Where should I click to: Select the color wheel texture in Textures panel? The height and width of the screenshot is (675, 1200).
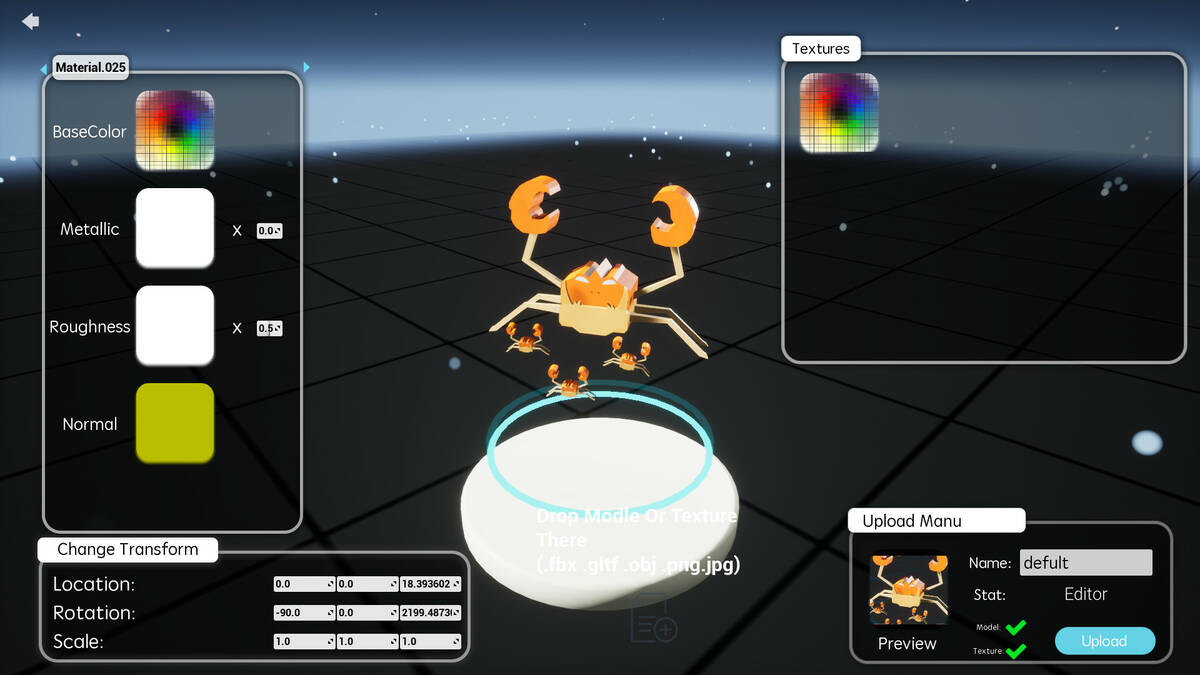pyautogui.click(x=839, y=112)
